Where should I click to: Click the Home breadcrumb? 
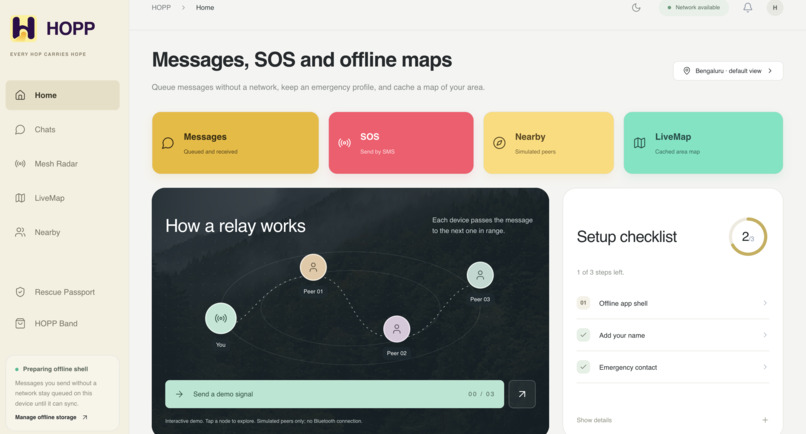pos(205,8)
